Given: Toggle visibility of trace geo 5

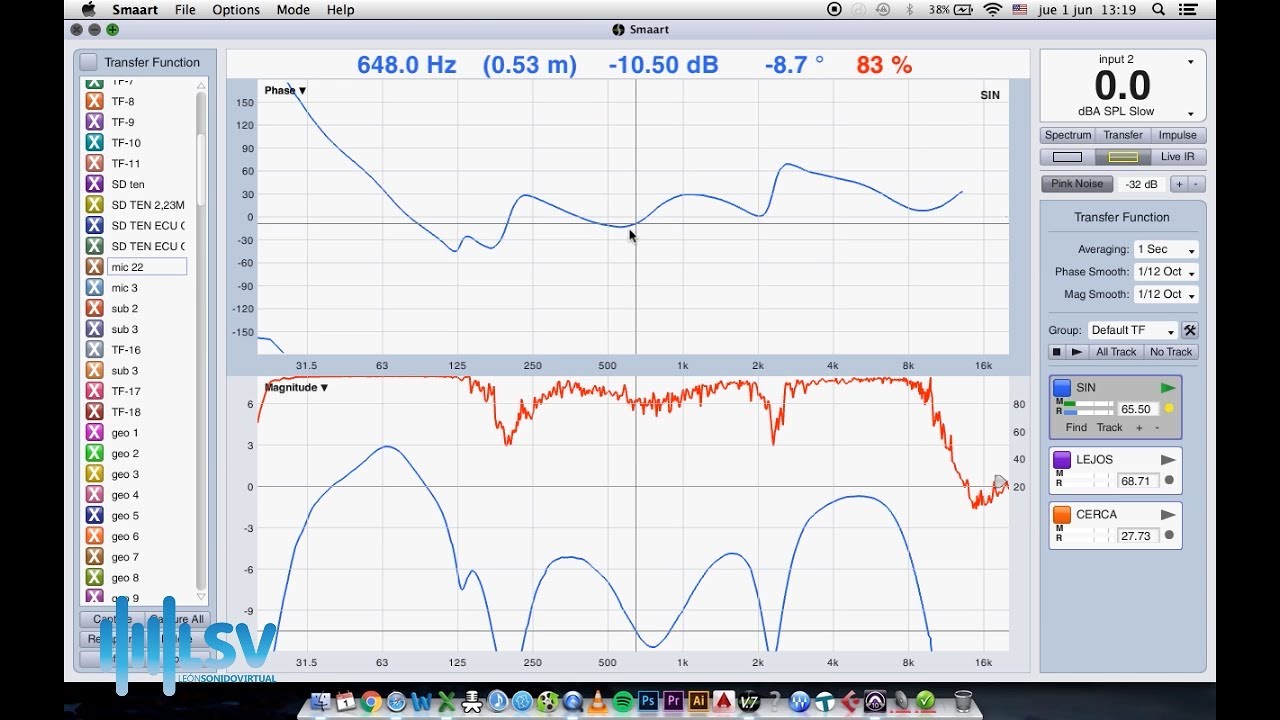Looking at the screenshot, I should [x=94, y=516].
